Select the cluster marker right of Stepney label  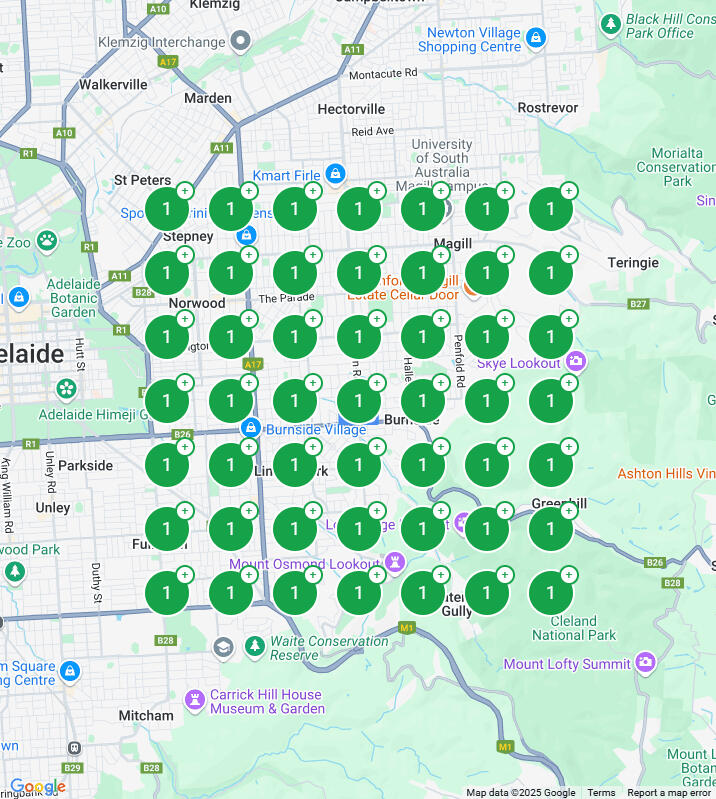tap(231, 273)
